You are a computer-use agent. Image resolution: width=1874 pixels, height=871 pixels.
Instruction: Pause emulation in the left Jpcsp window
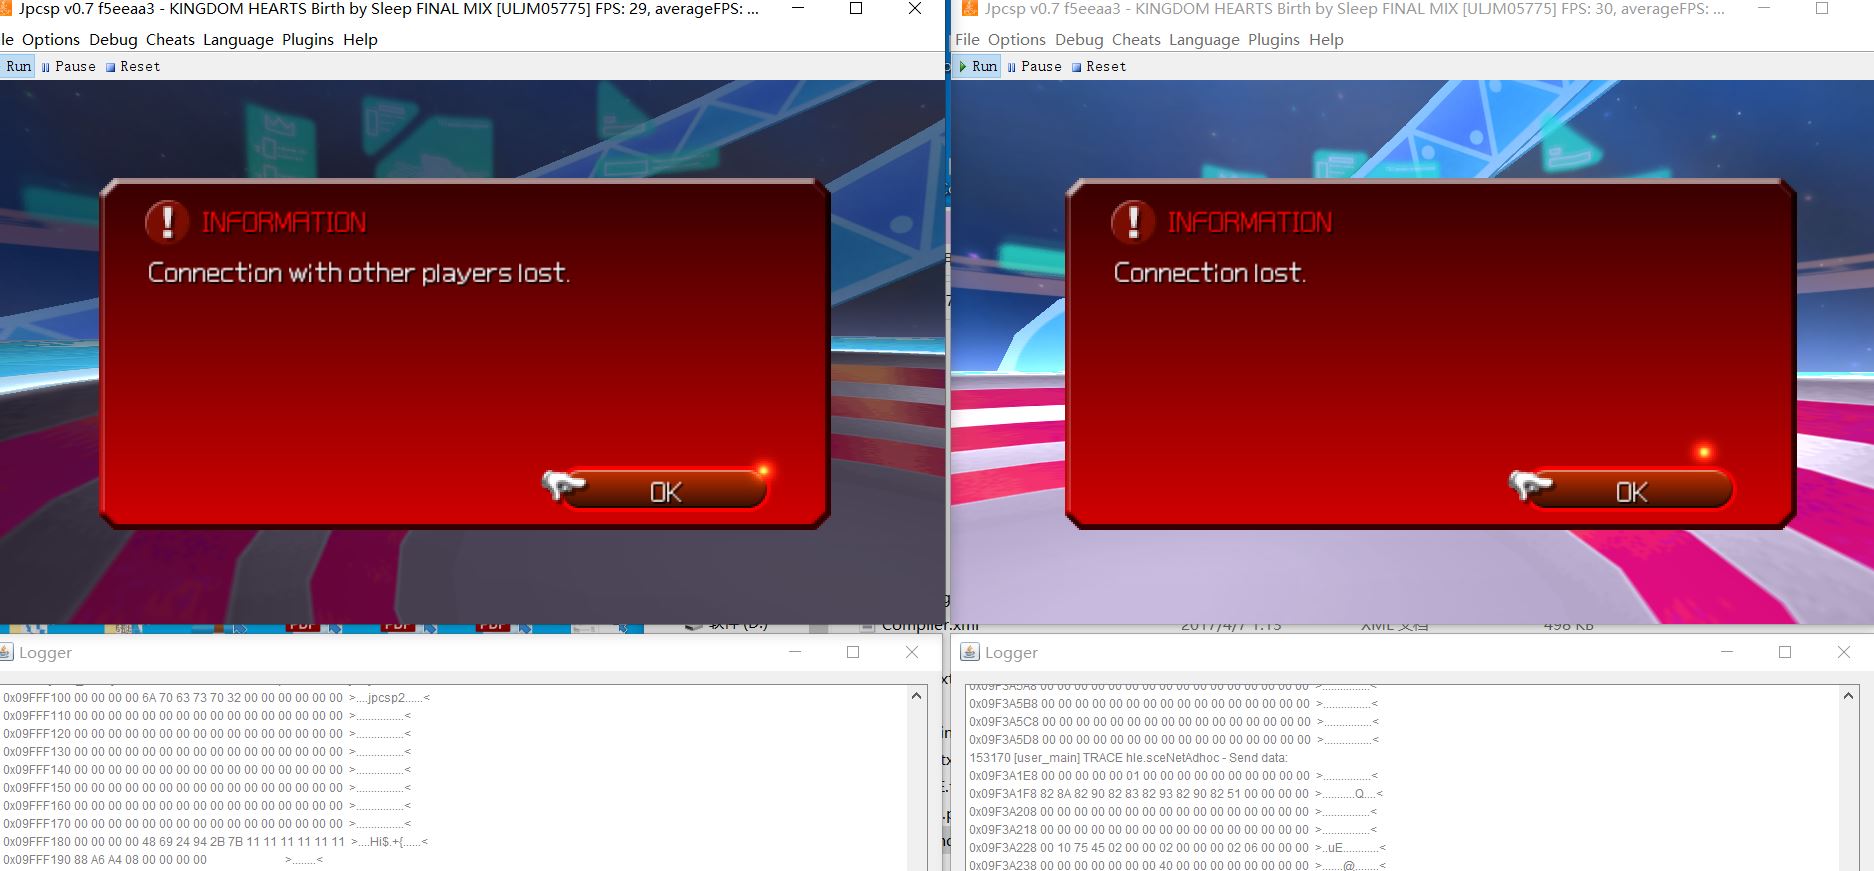tap(68, 66)
